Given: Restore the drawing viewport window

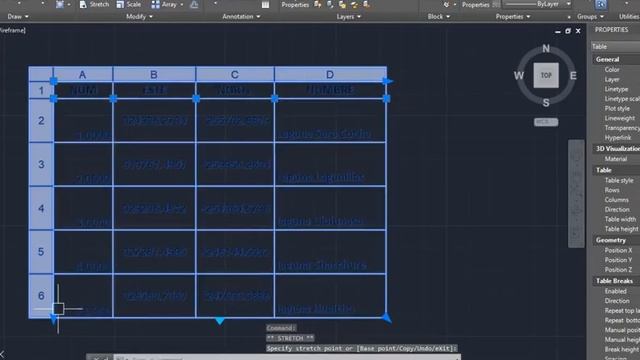Looking at the screenshot, I should click(568, 31).
